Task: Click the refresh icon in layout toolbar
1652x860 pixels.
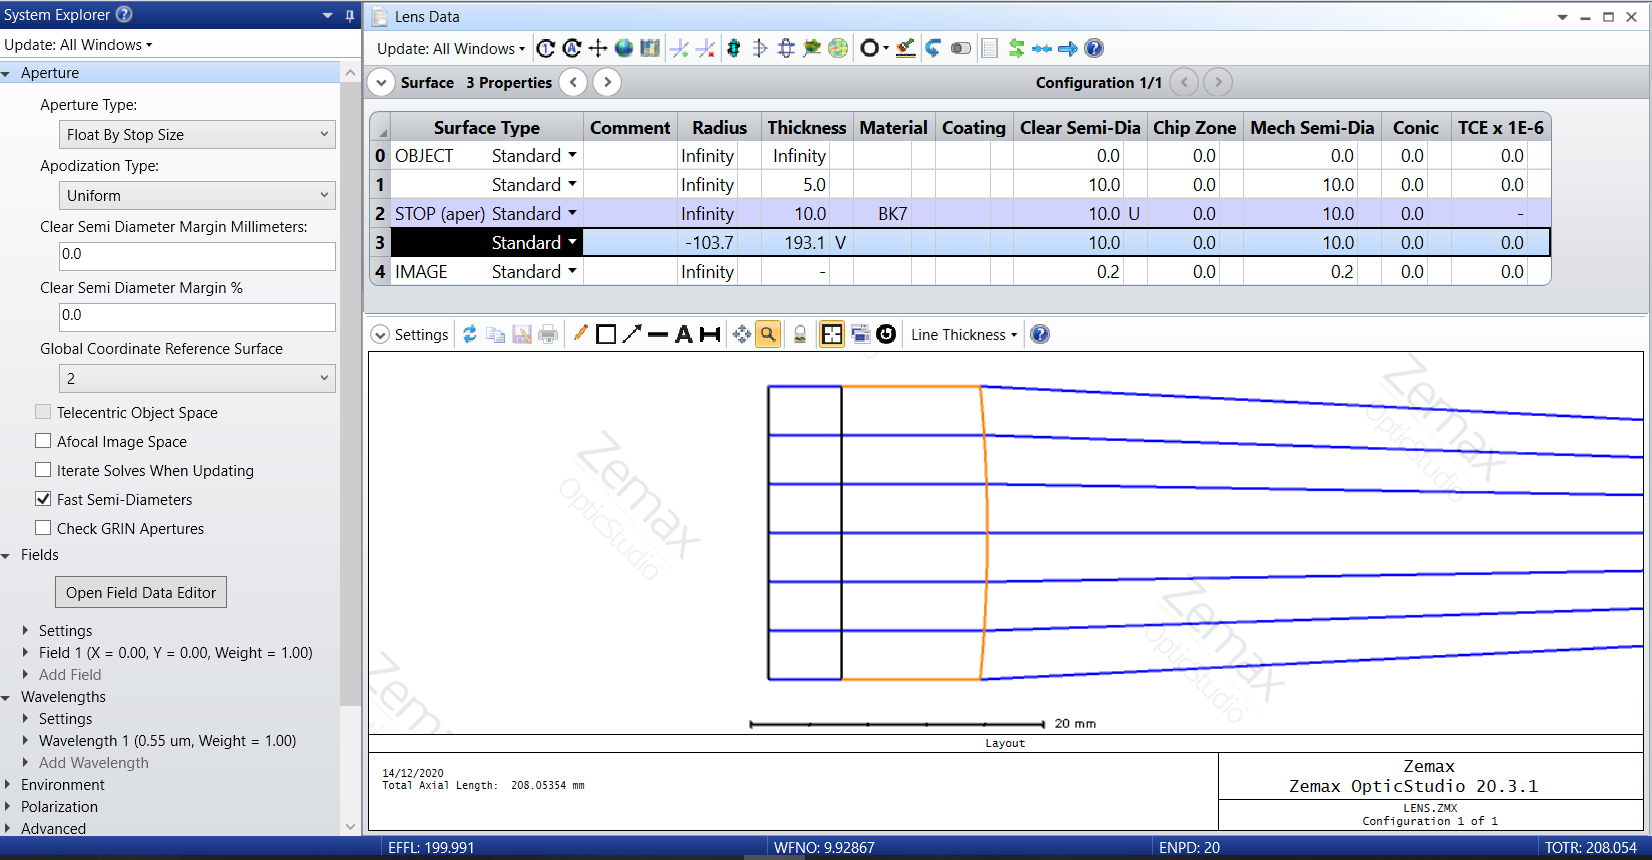Action: pos(469,335)
